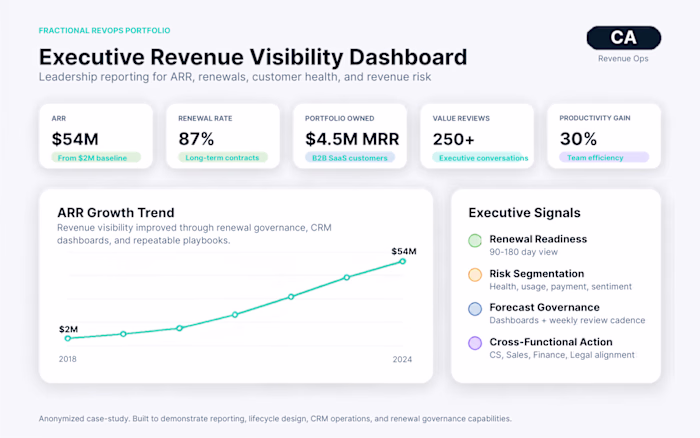The height and width of the screenshot is (438, 700).
Task: Click the 'RENEWAL RATE' card label
Action: 205,118
